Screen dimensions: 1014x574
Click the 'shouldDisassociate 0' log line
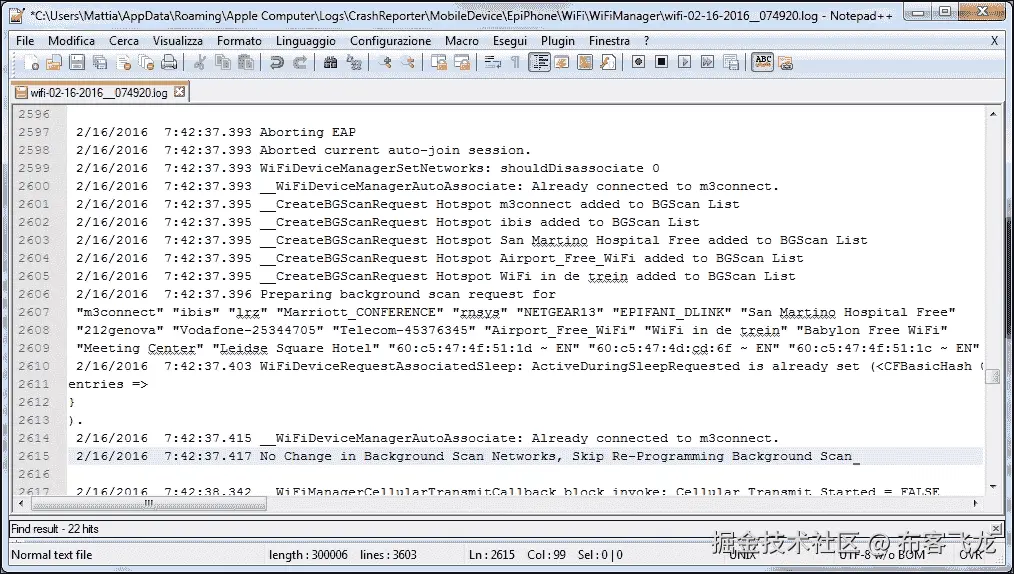tap(367, 168)
